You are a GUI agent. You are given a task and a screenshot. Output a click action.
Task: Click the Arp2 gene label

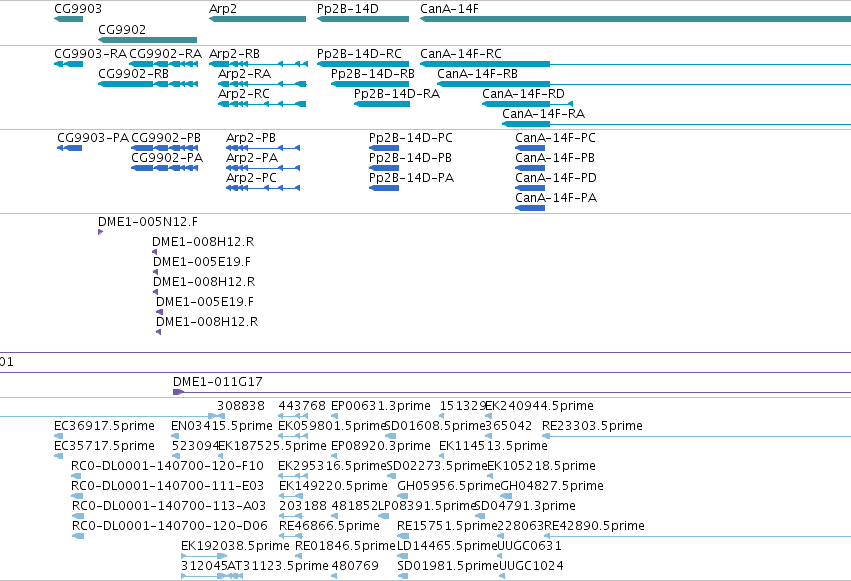pos(223,9)
